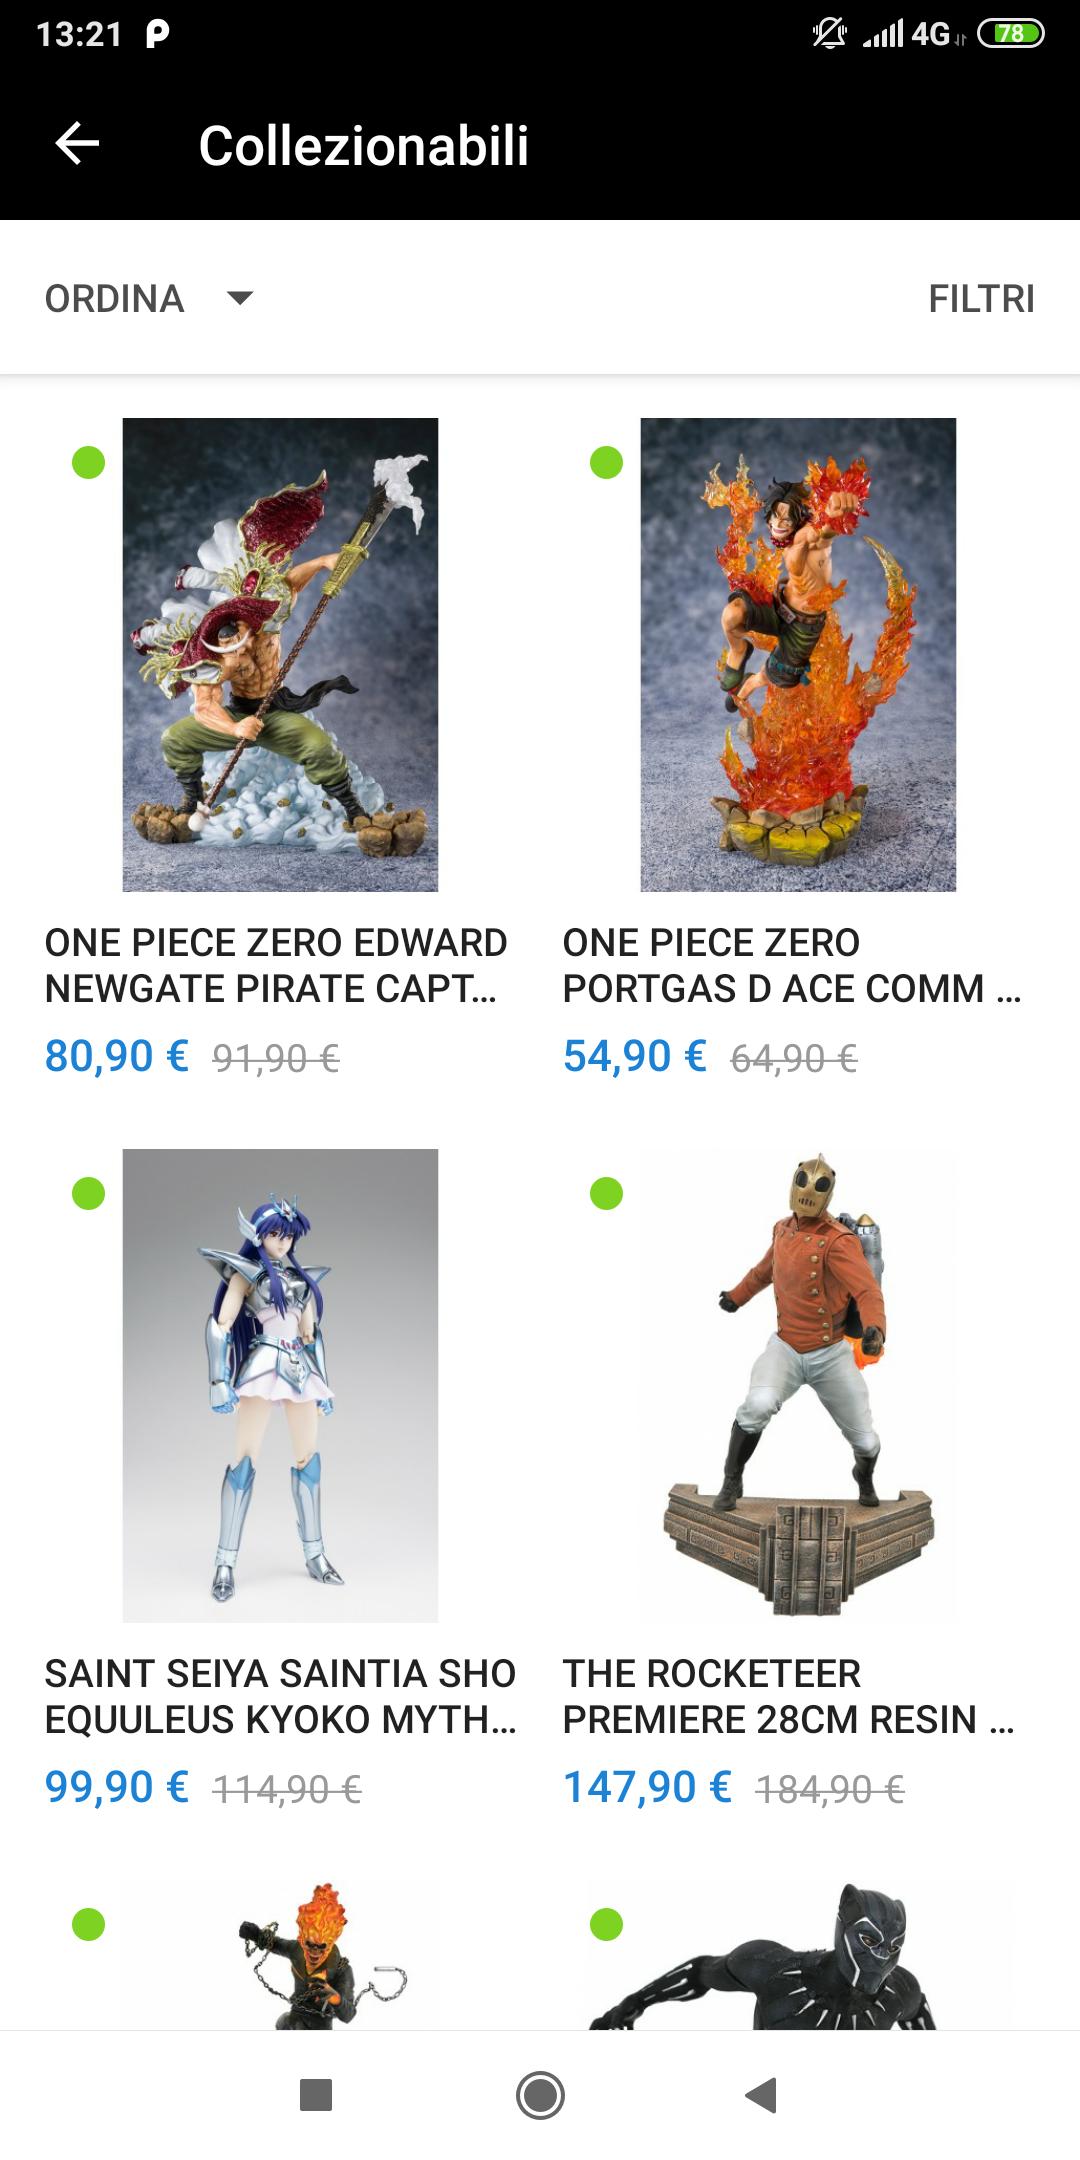Open ONE PIECE ZERO EDWARD NEWGATE title
Image resolution: width=1080 pixels, height=2160 pixels.
pos(276,965)
